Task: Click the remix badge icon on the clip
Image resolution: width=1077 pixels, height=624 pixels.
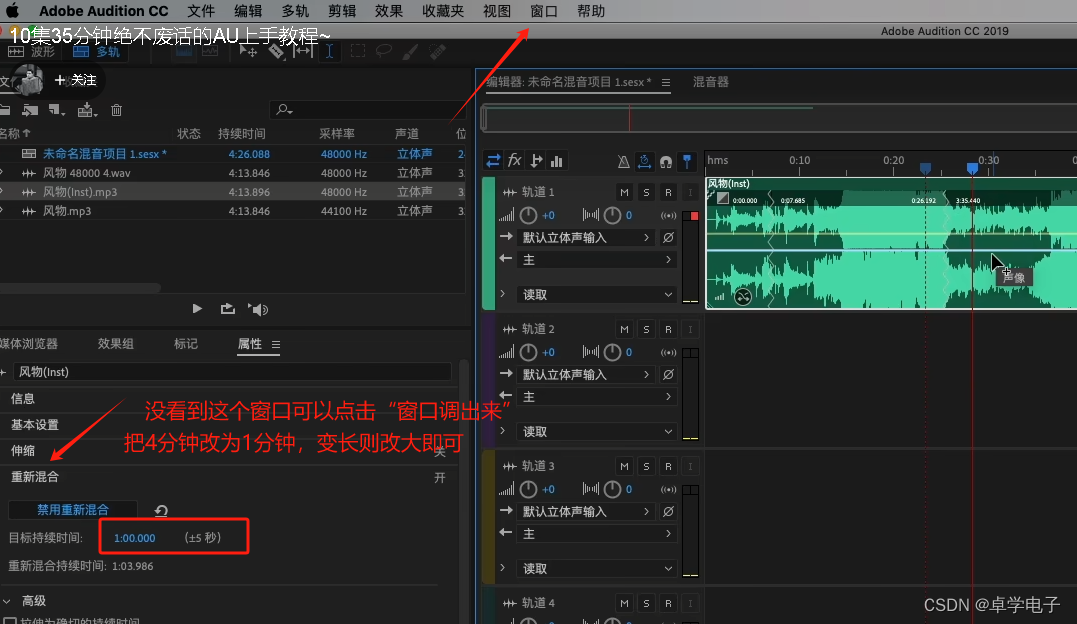Action: [x=742, y=297]
